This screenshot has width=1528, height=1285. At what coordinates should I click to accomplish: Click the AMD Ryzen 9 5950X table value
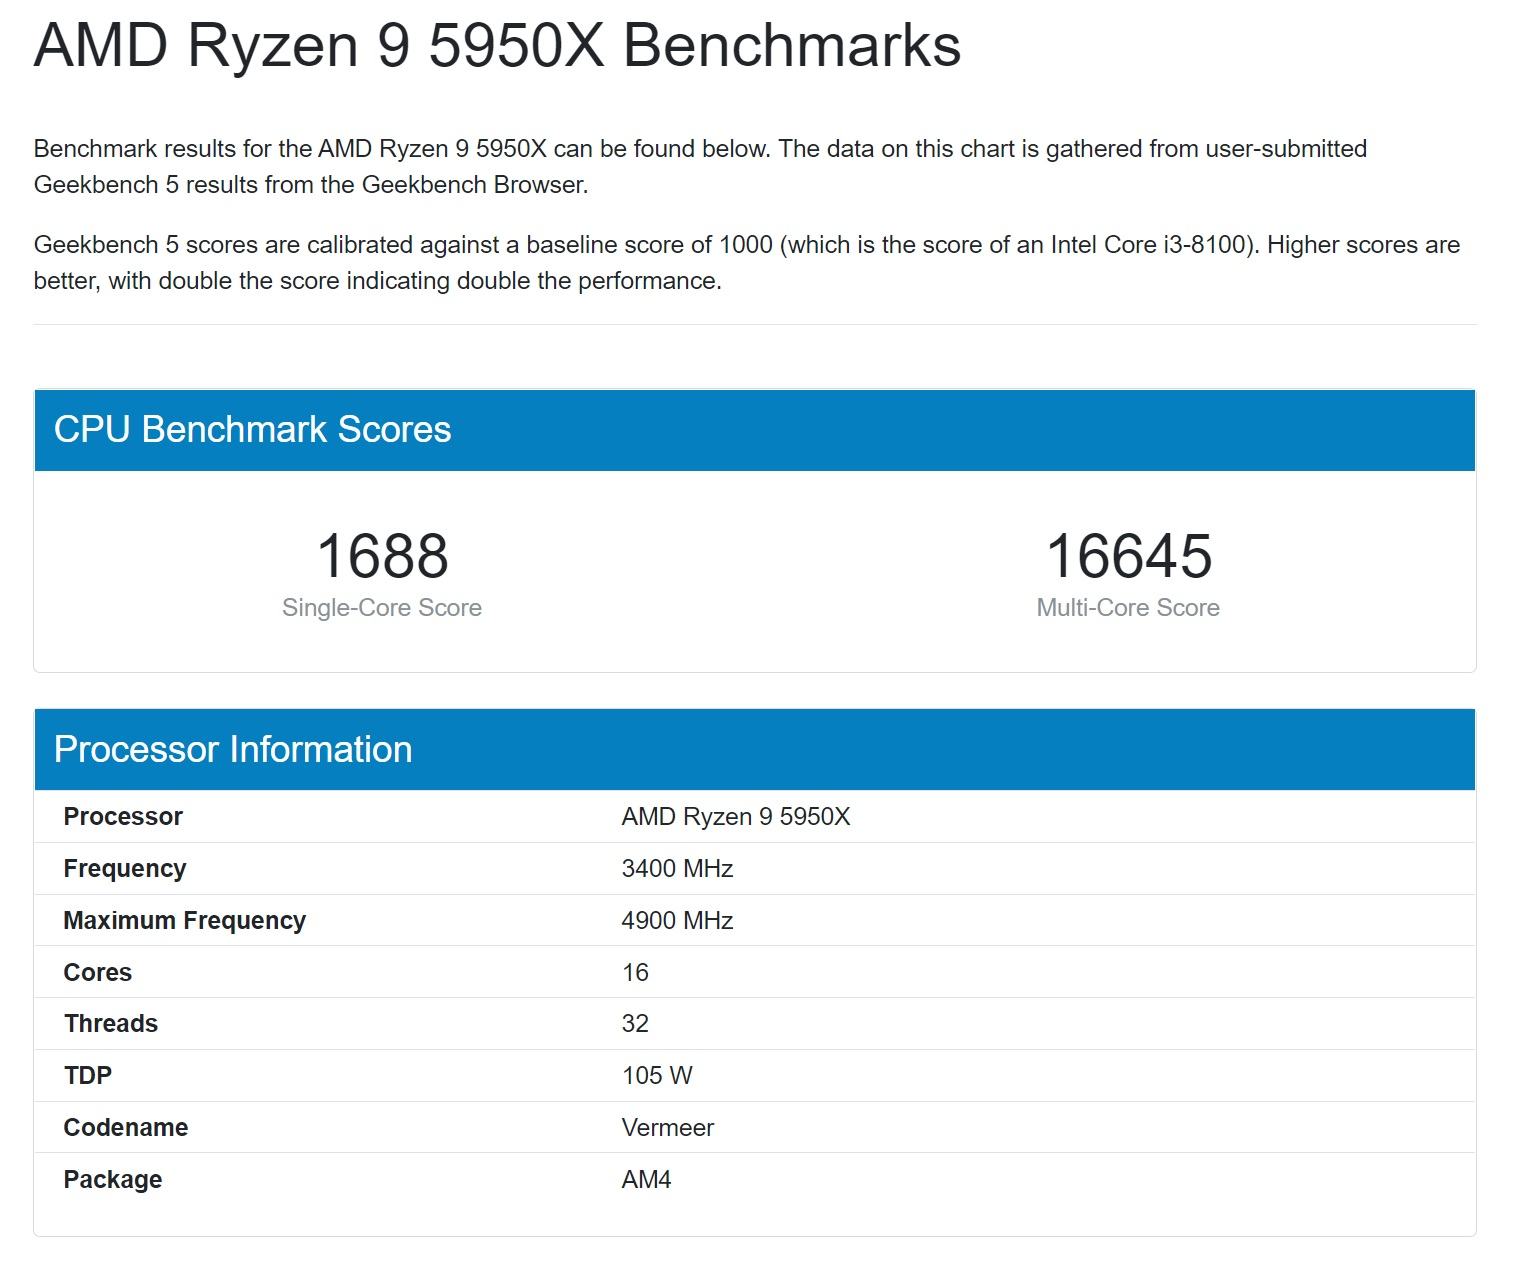736,817
